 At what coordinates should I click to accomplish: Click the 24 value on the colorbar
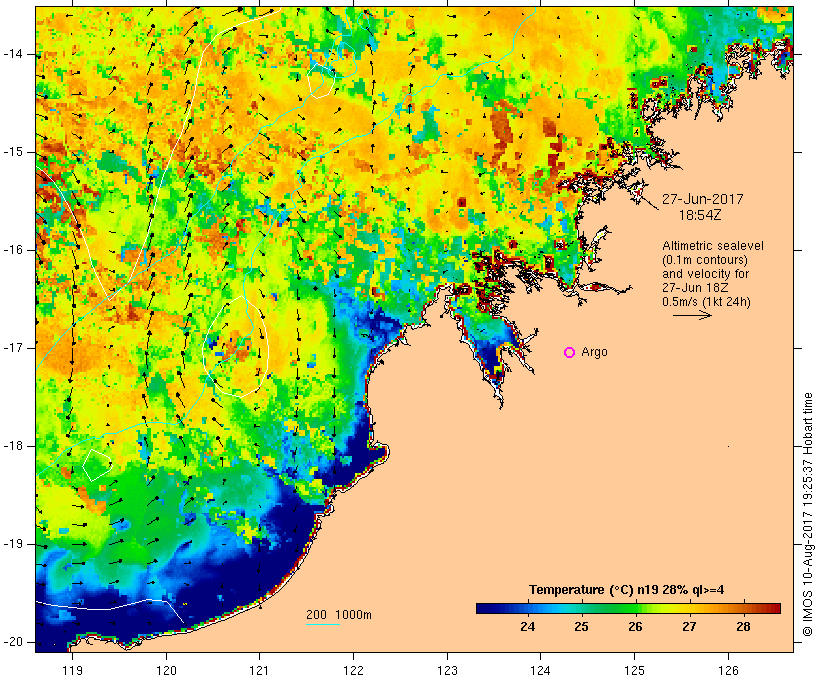[x=528, y=626]
